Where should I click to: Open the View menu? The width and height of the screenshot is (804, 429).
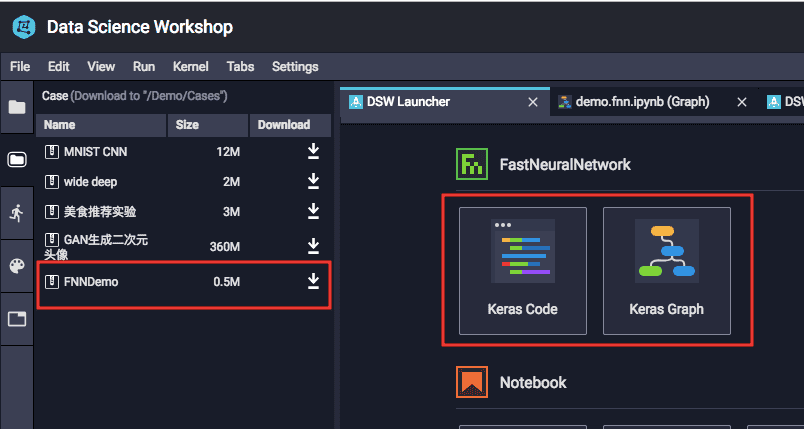pyautogui.click(x=101, y=67)
